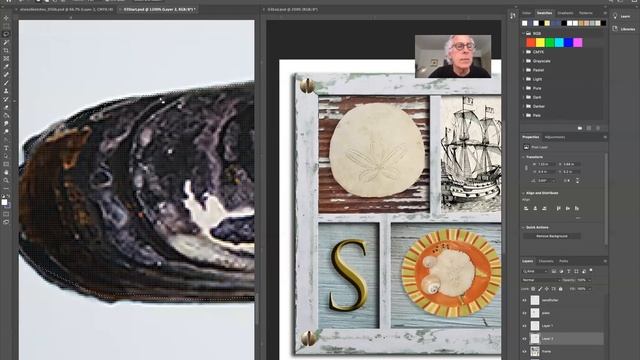Select Layer 2 thumbnail in Layers panel
Viewport: 640px width, 360px height.
[535, 339]
